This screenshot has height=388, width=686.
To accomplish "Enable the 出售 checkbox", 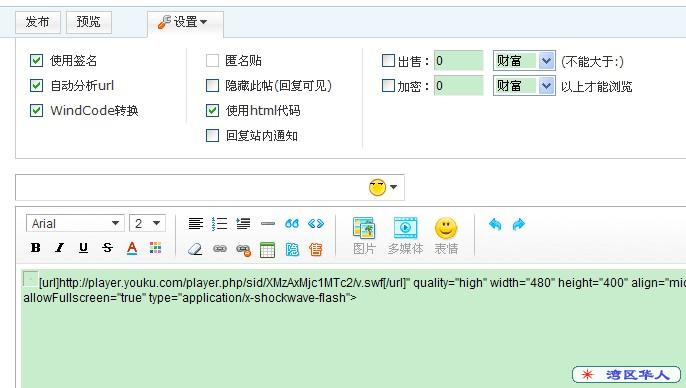I will tap(388, 60).
